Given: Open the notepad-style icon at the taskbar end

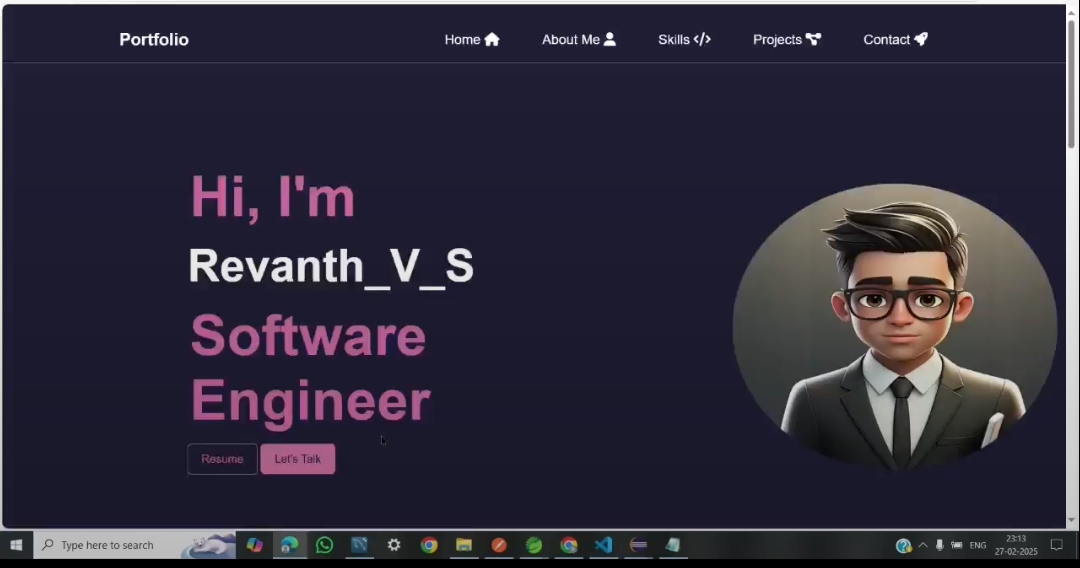Looking at the screenshot, I should [x=673, y=545].
